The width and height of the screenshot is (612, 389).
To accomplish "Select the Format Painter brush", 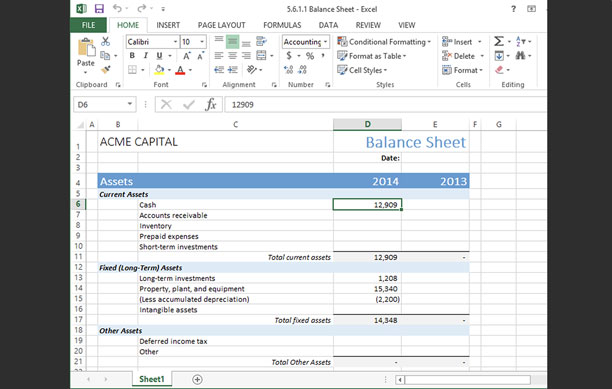I will [105, 69].
